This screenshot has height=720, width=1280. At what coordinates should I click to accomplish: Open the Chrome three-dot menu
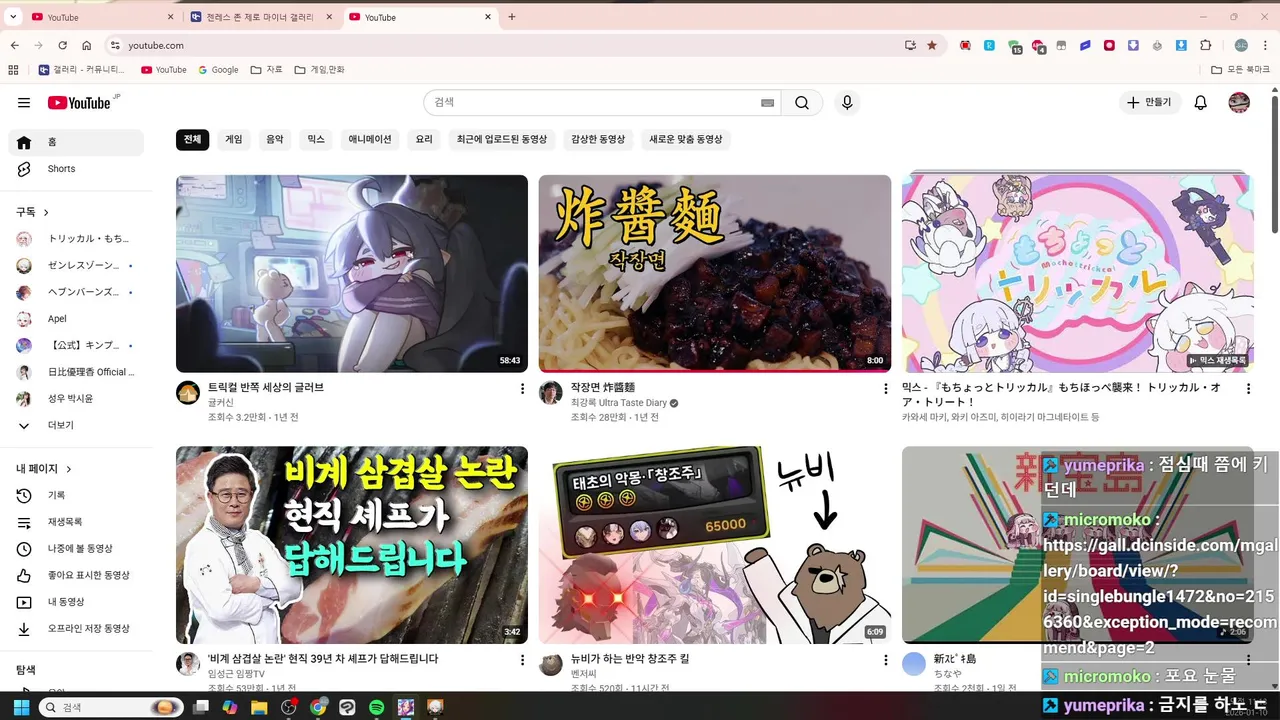[x=1267, y=45]
